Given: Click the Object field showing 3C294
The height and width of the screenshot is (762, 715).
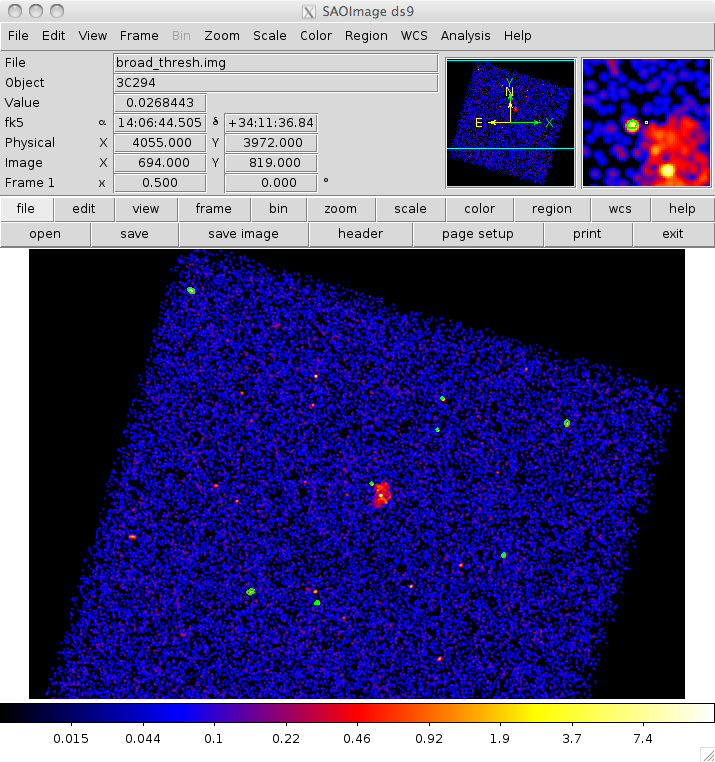Looking at the screenshot, I should pos(275,83).
